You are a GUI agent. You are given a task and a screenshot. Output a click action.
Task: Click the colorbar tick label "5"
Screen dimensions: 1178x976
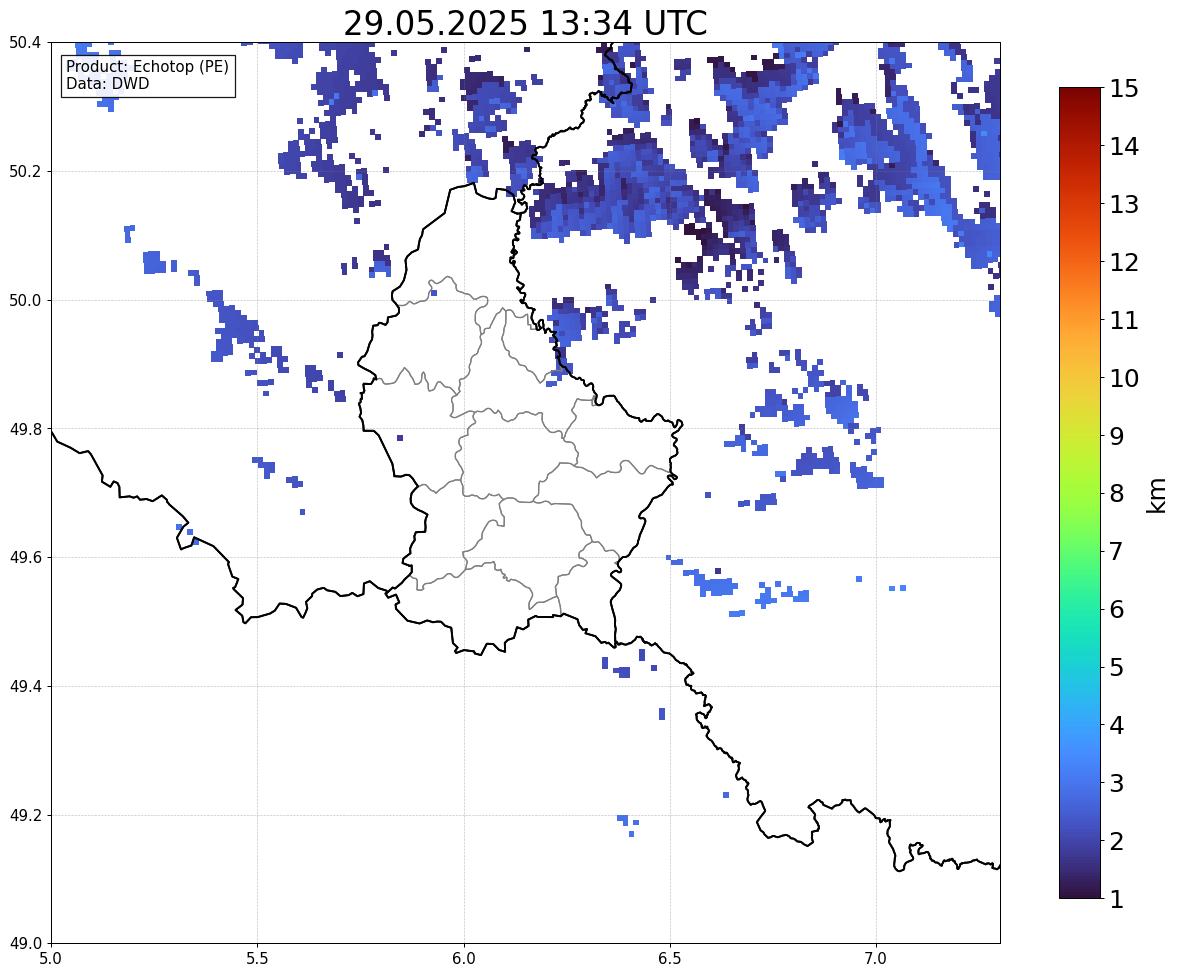[x=1117, y=667]
